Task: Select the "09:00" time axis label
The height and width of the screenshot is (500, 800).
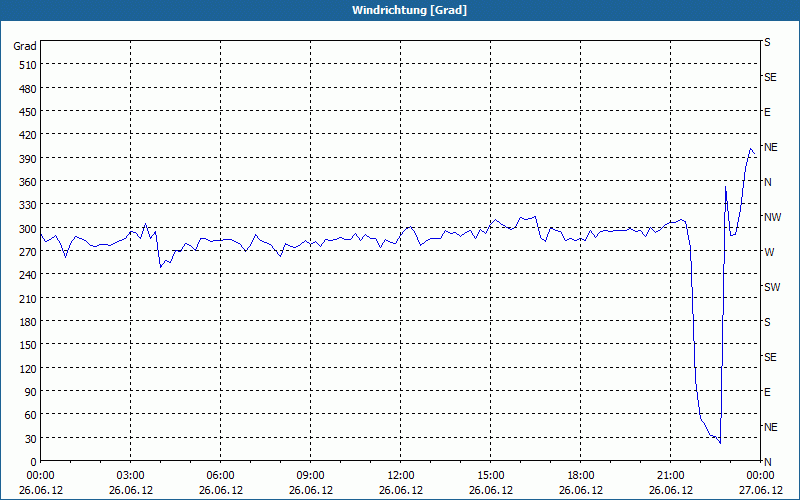Action: point(310,476)
